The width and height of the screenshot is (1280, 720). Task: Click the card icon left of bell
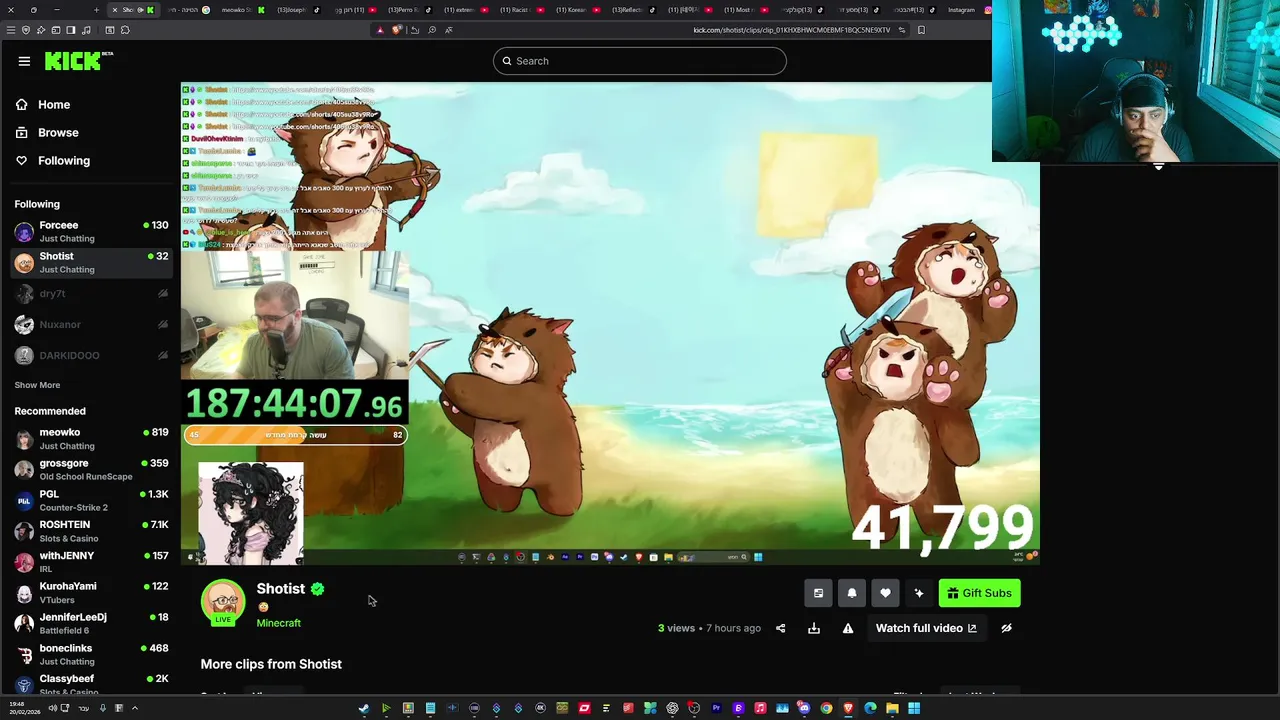(x=818, y=593)
